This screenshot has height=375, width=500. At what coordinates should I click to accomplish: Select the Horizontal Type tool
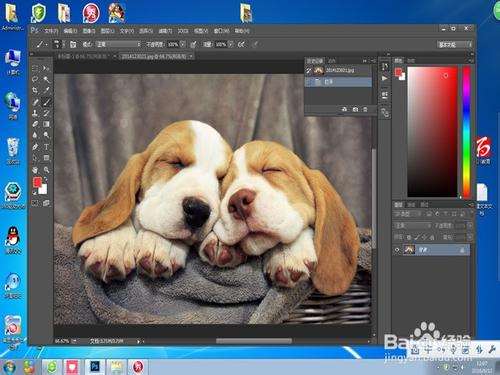click(x=46, y=147)
